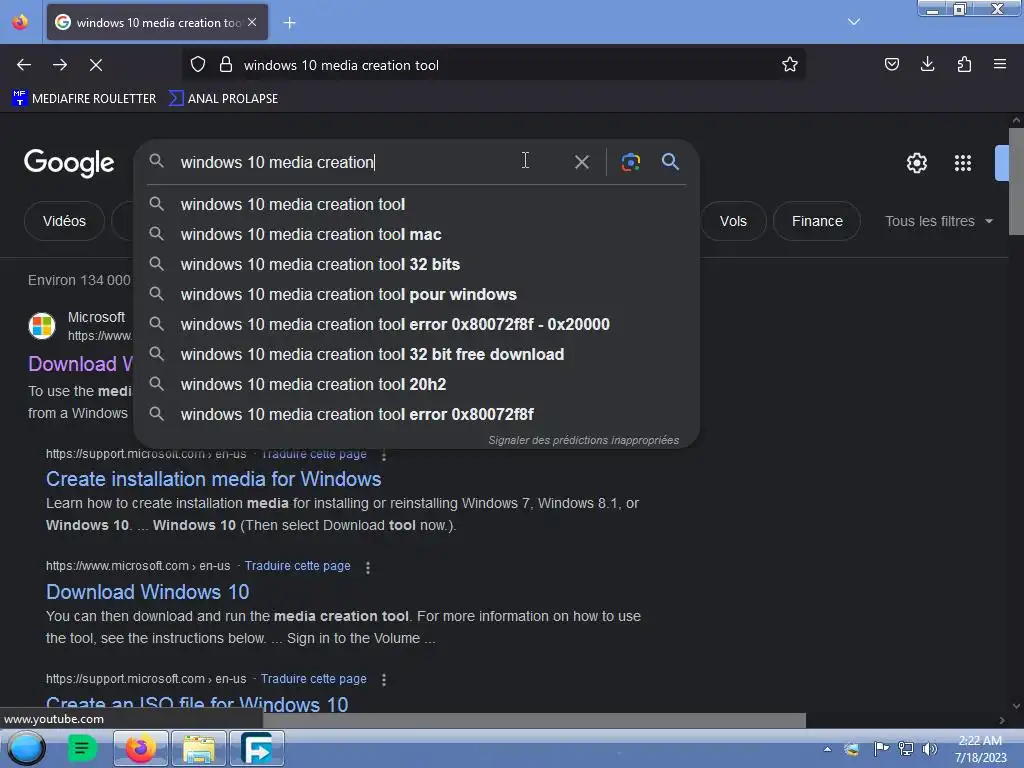
Task: Stop loading the page
Action: click(96, 65)
